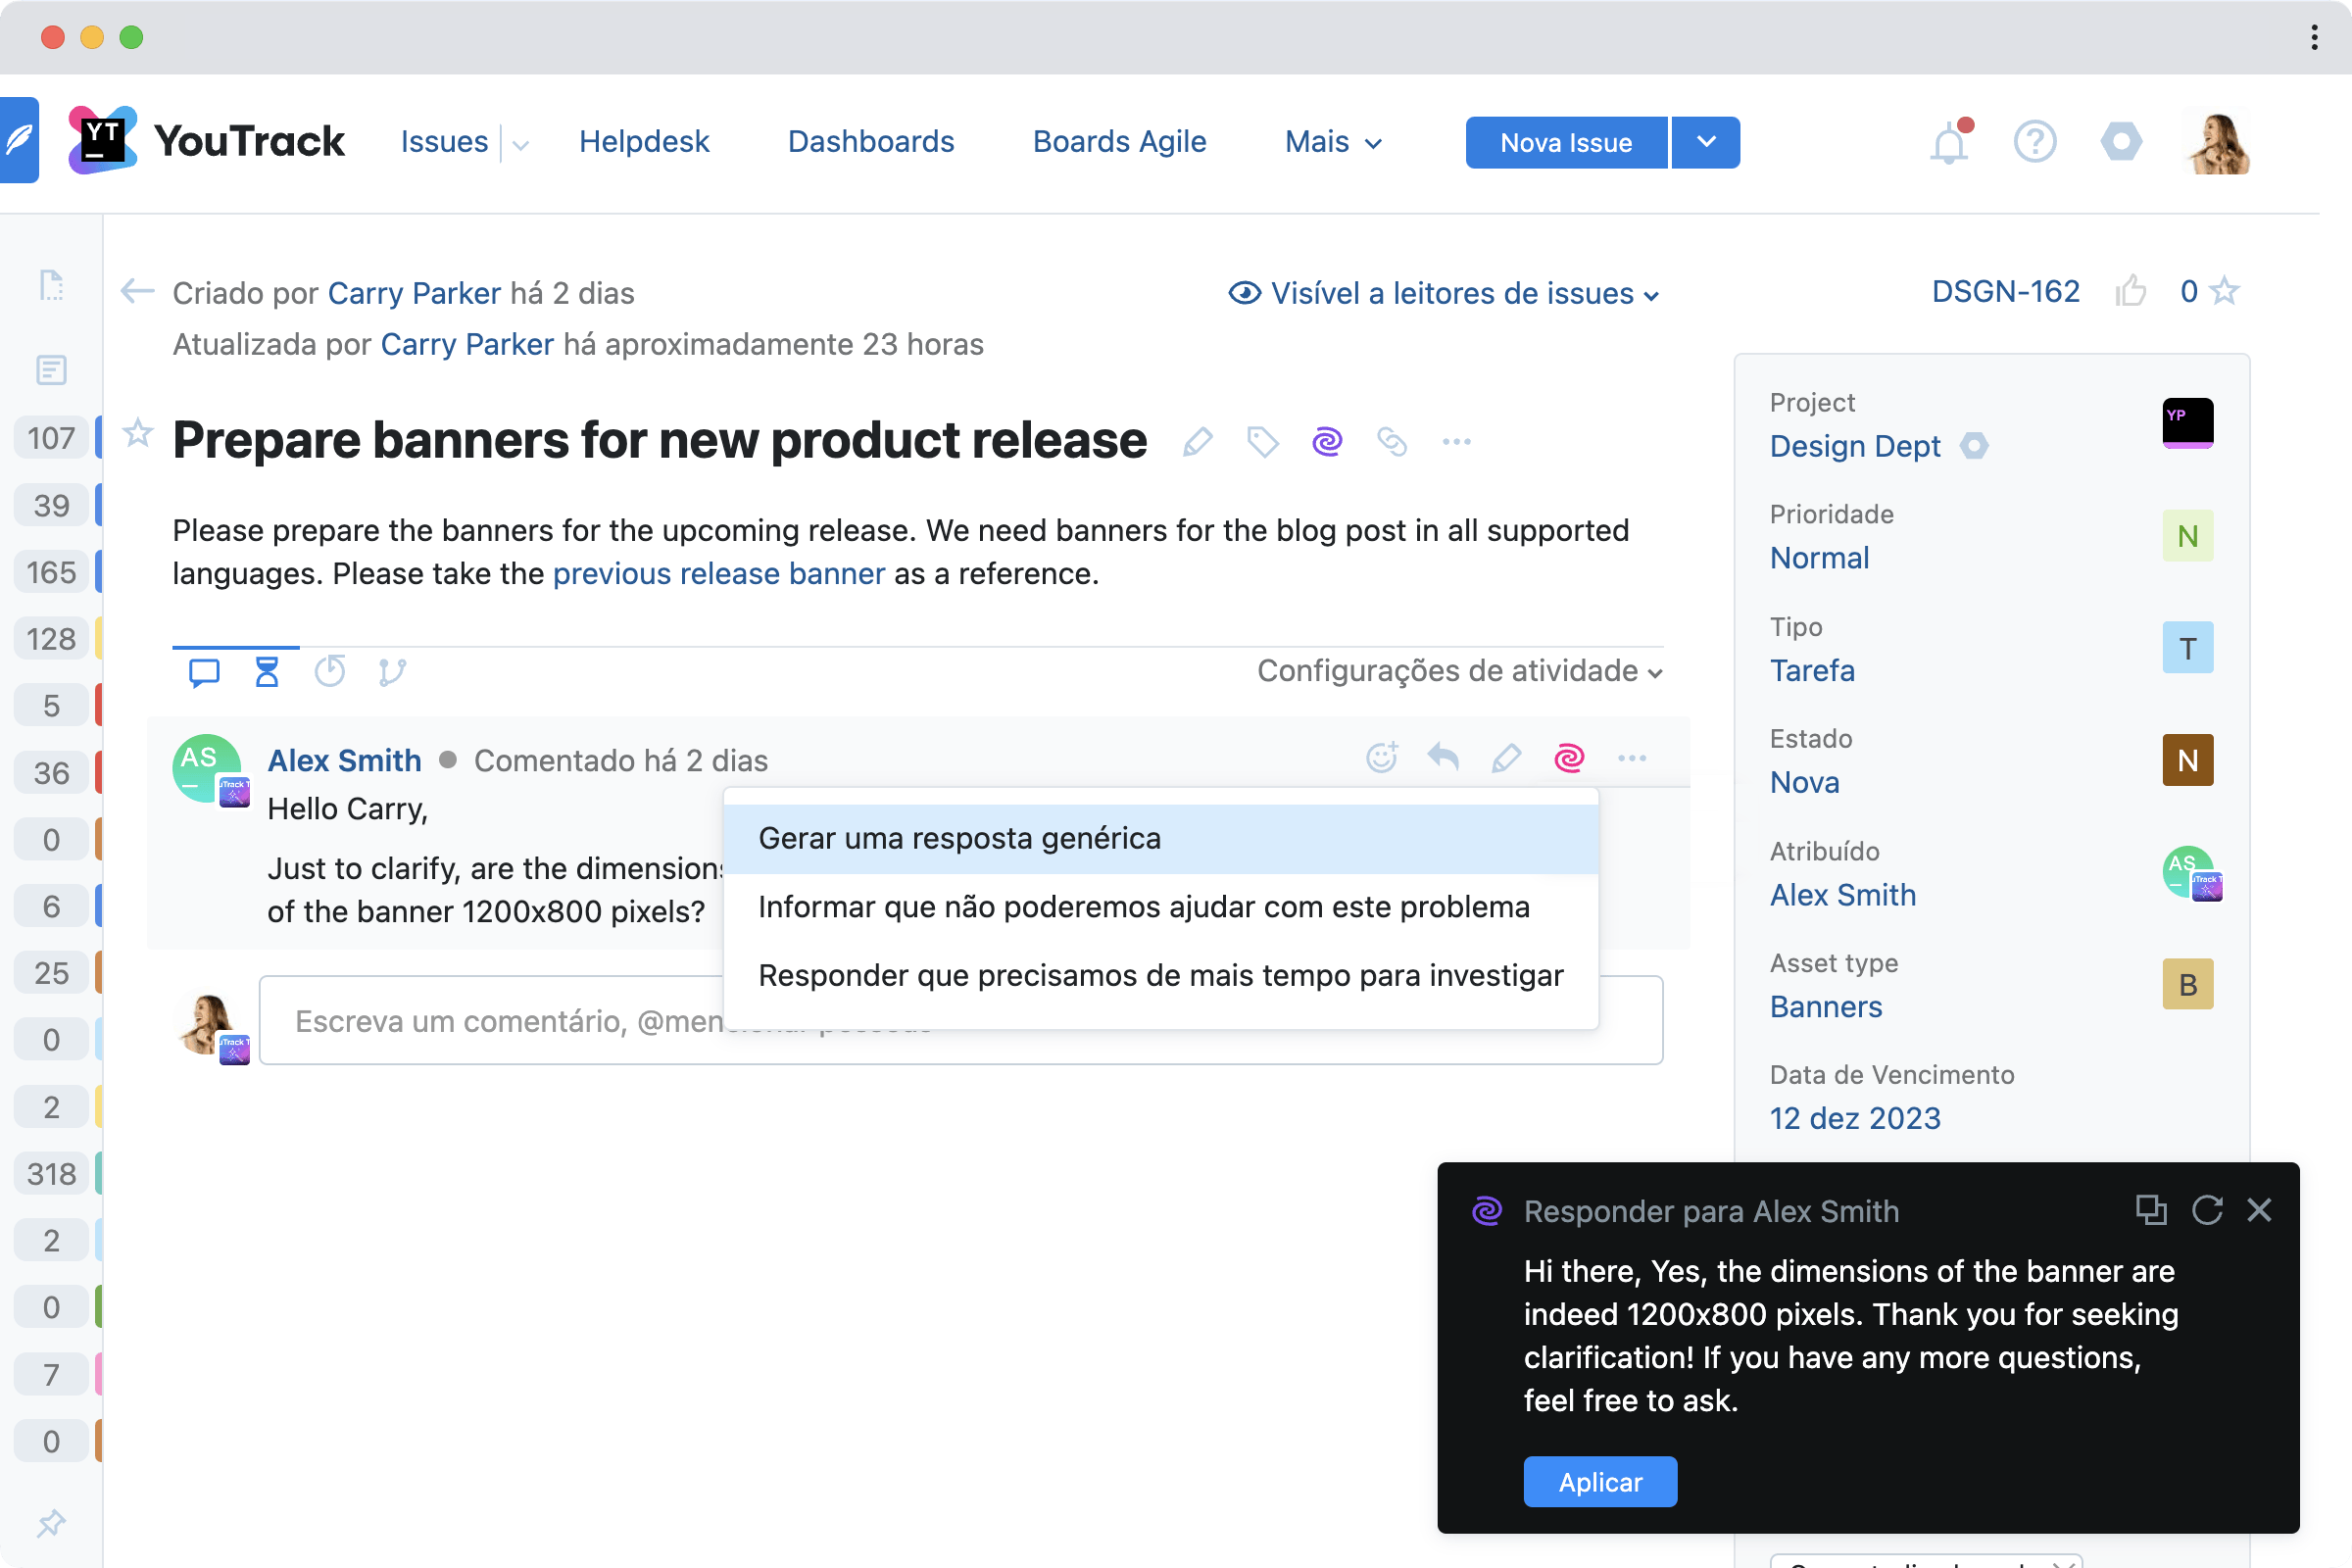The image size is (2352, 1568).
Task: Star the issue beside the title
Action: coord(138,434)
